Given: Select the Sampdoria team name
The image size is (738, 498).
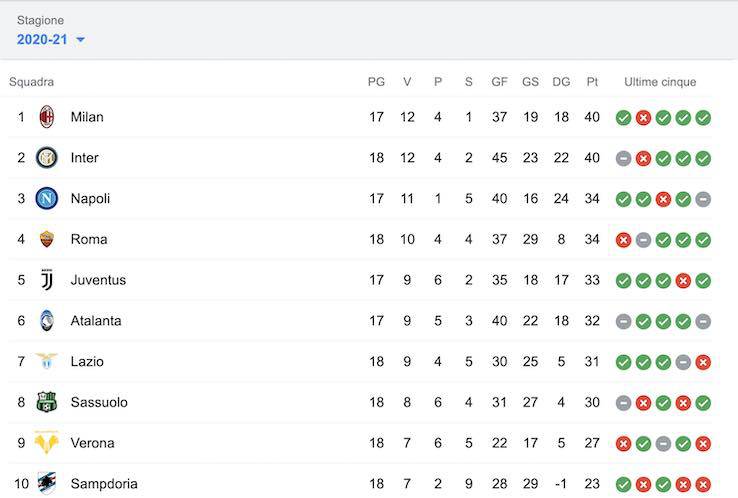Looking at the screenshot, I should click(x=104, y=484).
